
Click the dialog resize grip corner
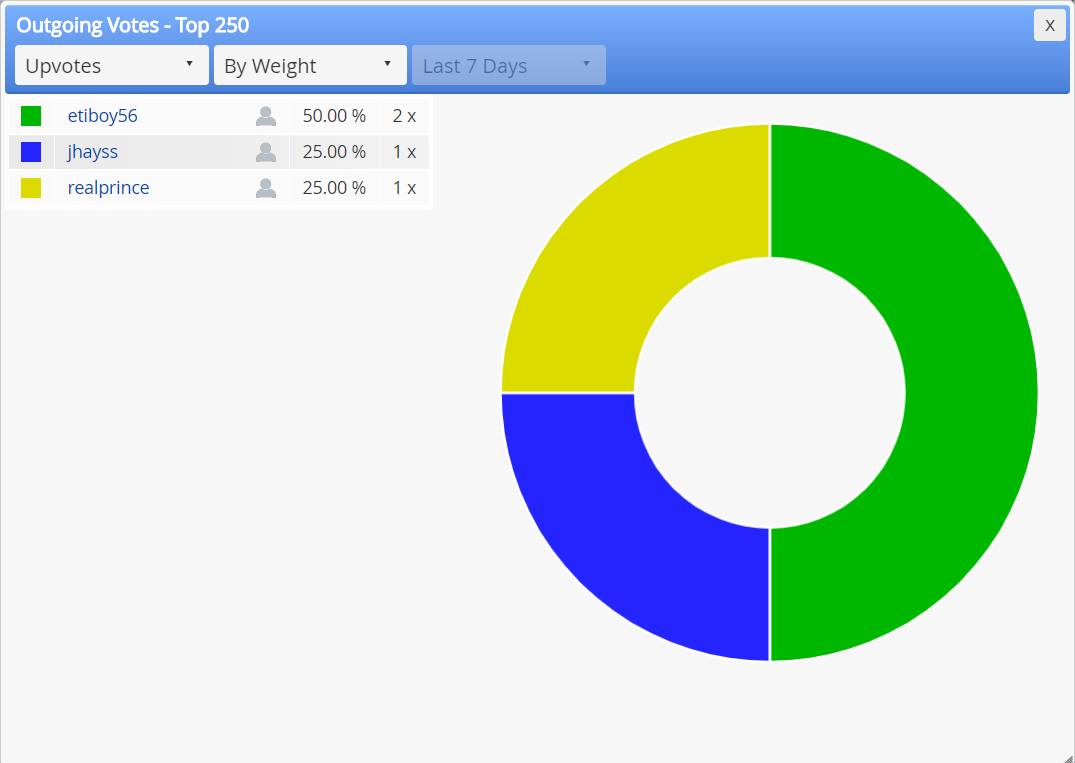point(1068,757)
